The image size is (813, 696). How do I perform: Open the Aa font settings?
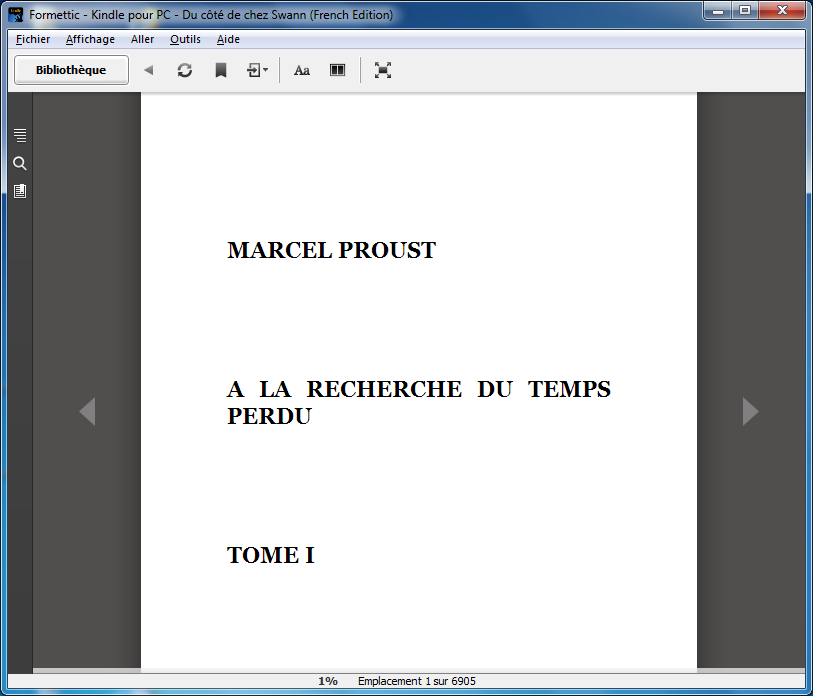(x=302, y=70)
